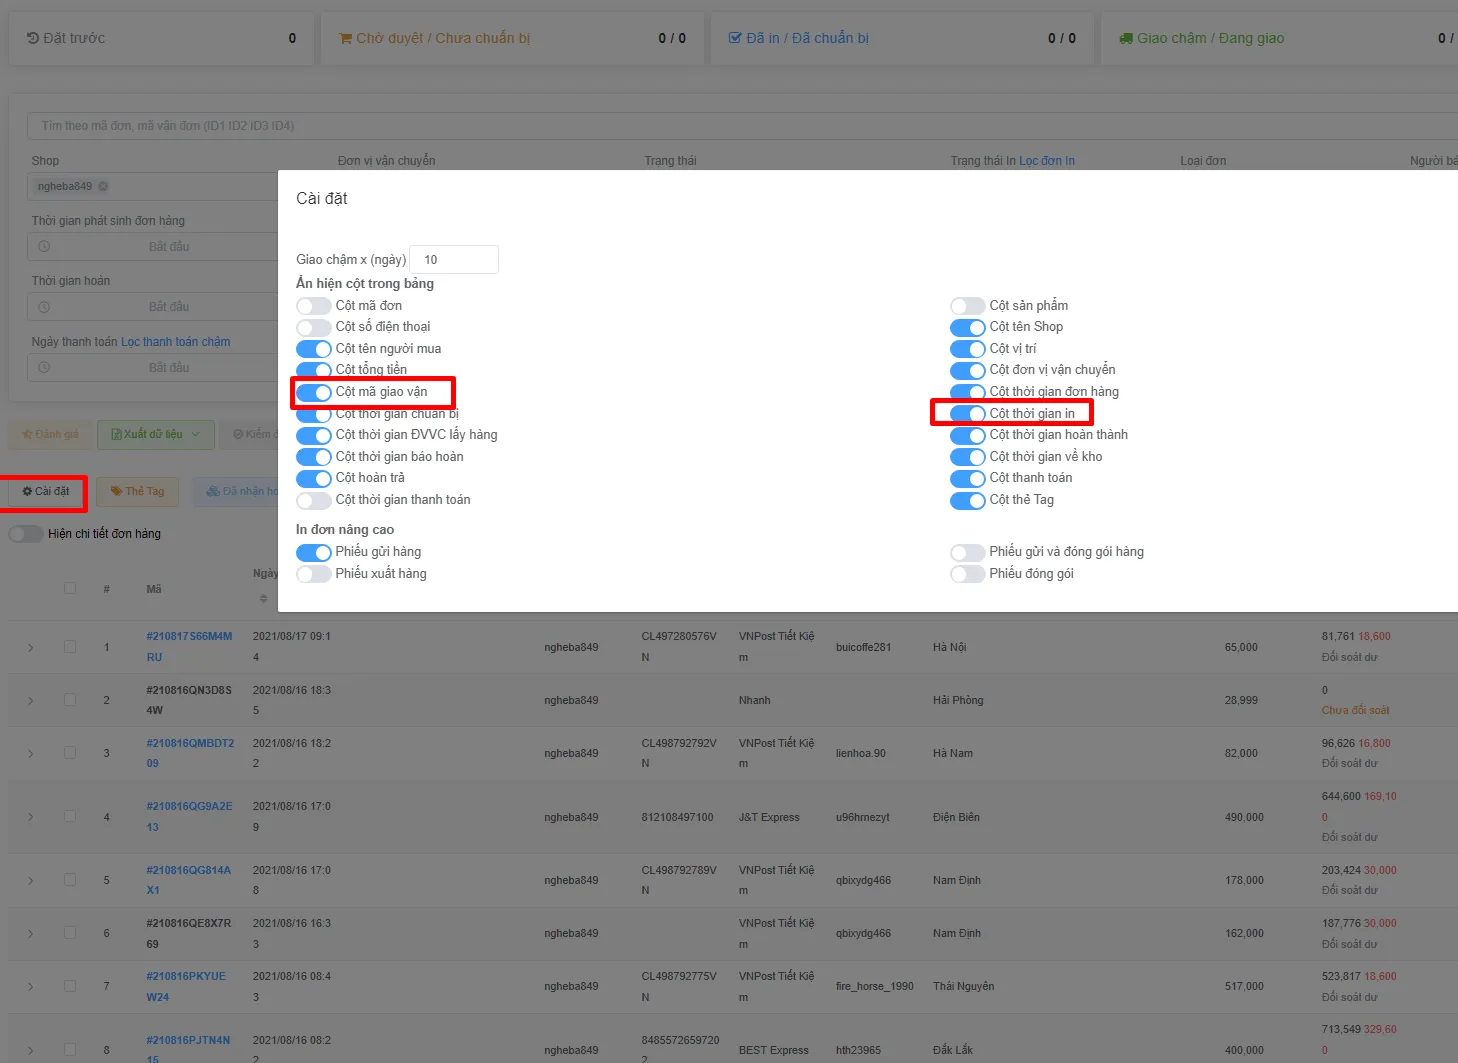Toggle Cột tên Shop switch

pos(967,327)
